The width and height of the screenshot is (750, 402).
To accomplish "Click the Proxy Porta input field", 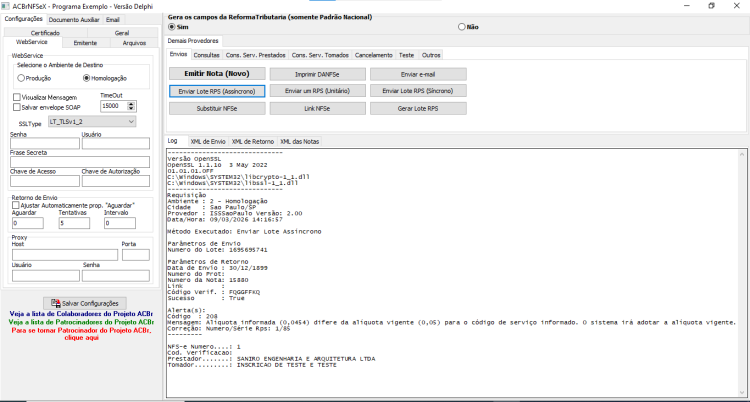I will [136, 255].
